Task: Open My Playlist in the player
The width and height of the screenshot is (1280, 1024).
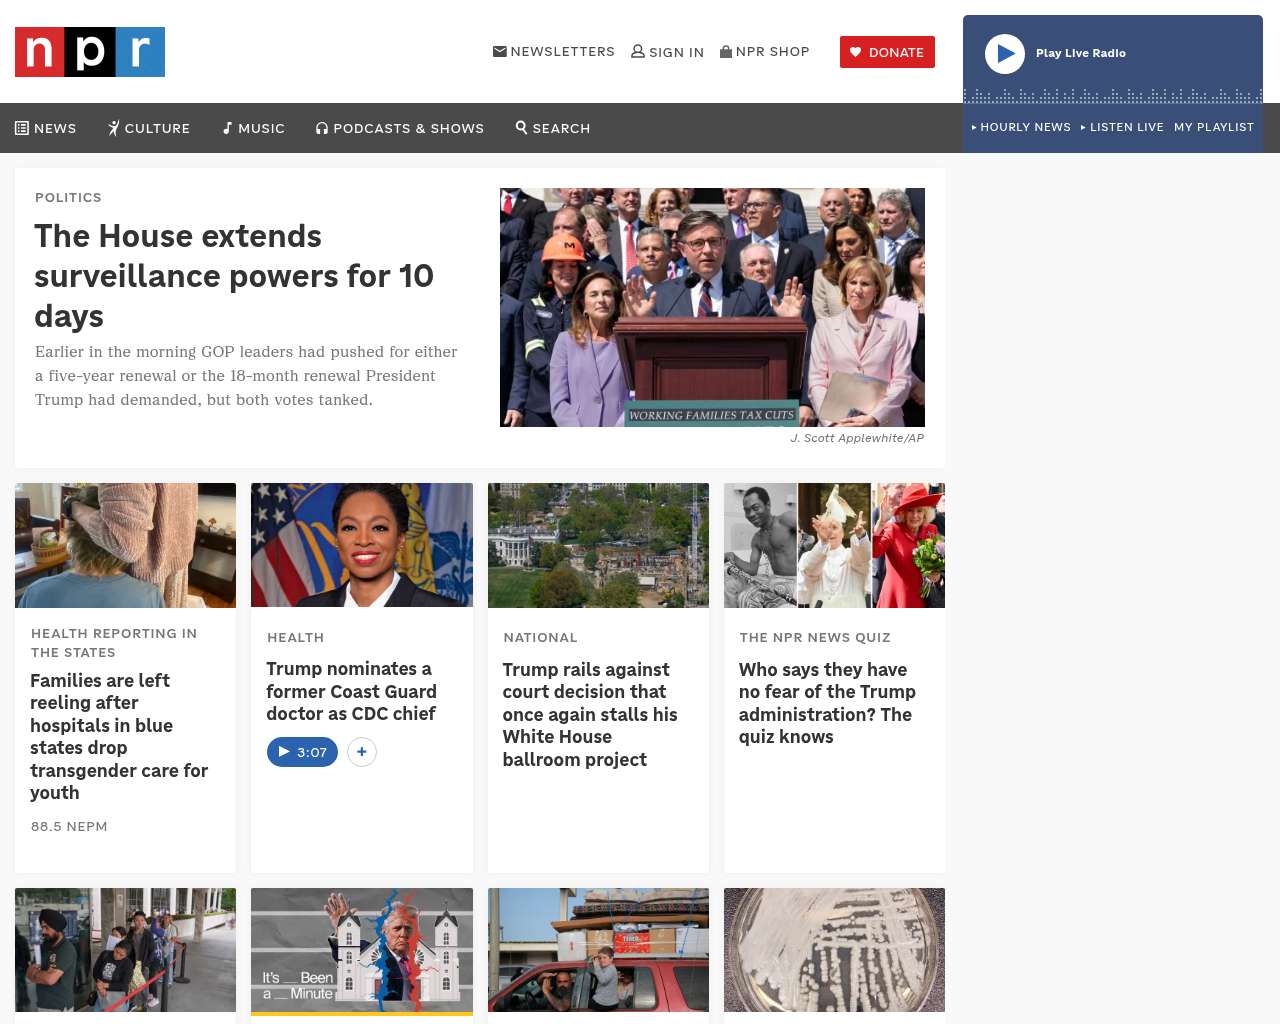Action: (x=1214, y=127)
